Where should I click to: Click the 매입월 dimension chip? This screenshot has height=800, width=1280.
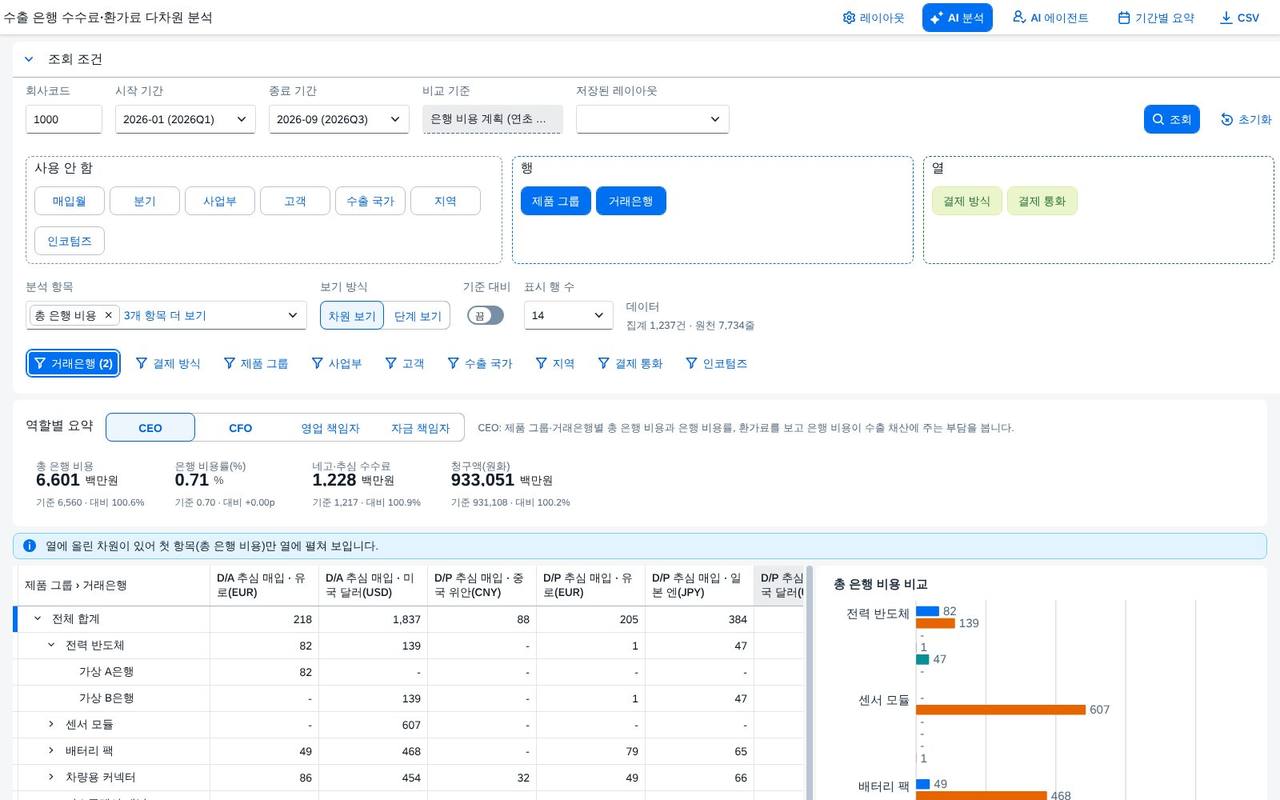[x=69, y=201]
